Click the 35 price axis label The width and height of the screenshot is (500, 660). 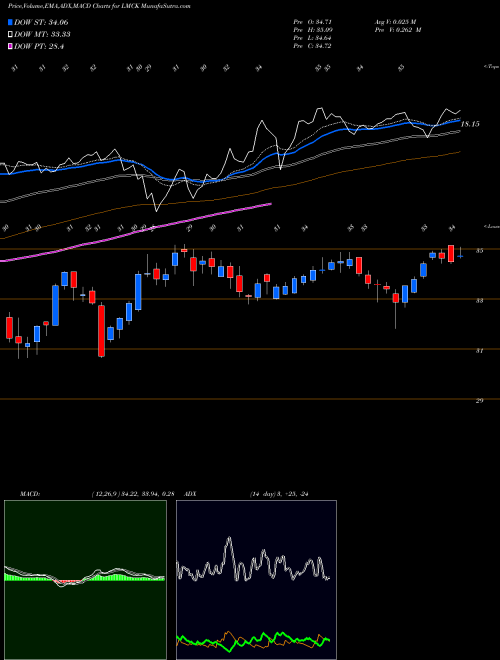(479, 251)
